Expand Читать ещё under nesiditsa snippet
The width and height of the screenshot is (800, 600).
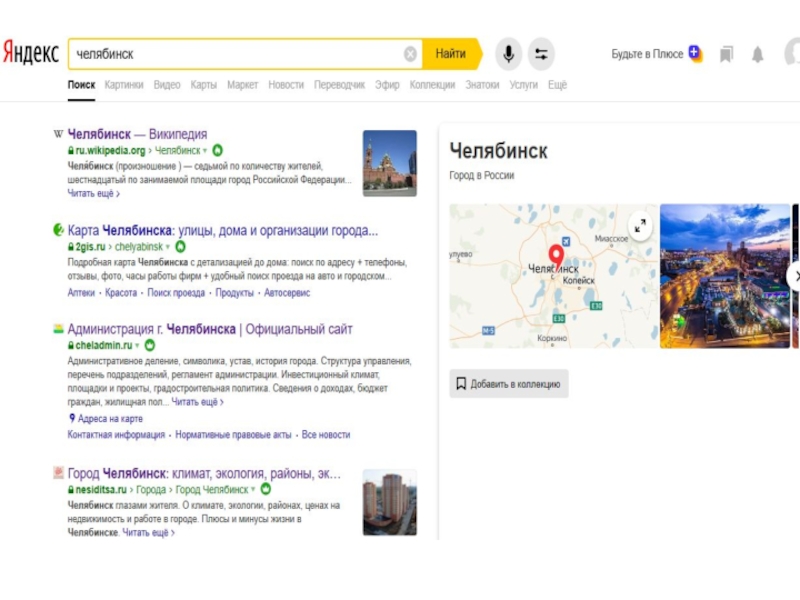tap(148, 533)
